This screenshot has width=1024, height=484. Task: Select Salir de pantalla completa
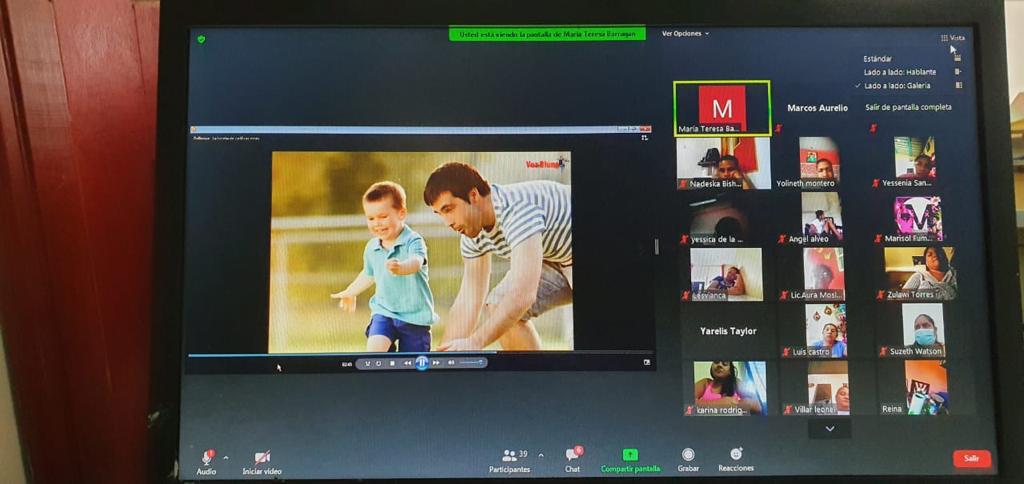coord(908,107)
